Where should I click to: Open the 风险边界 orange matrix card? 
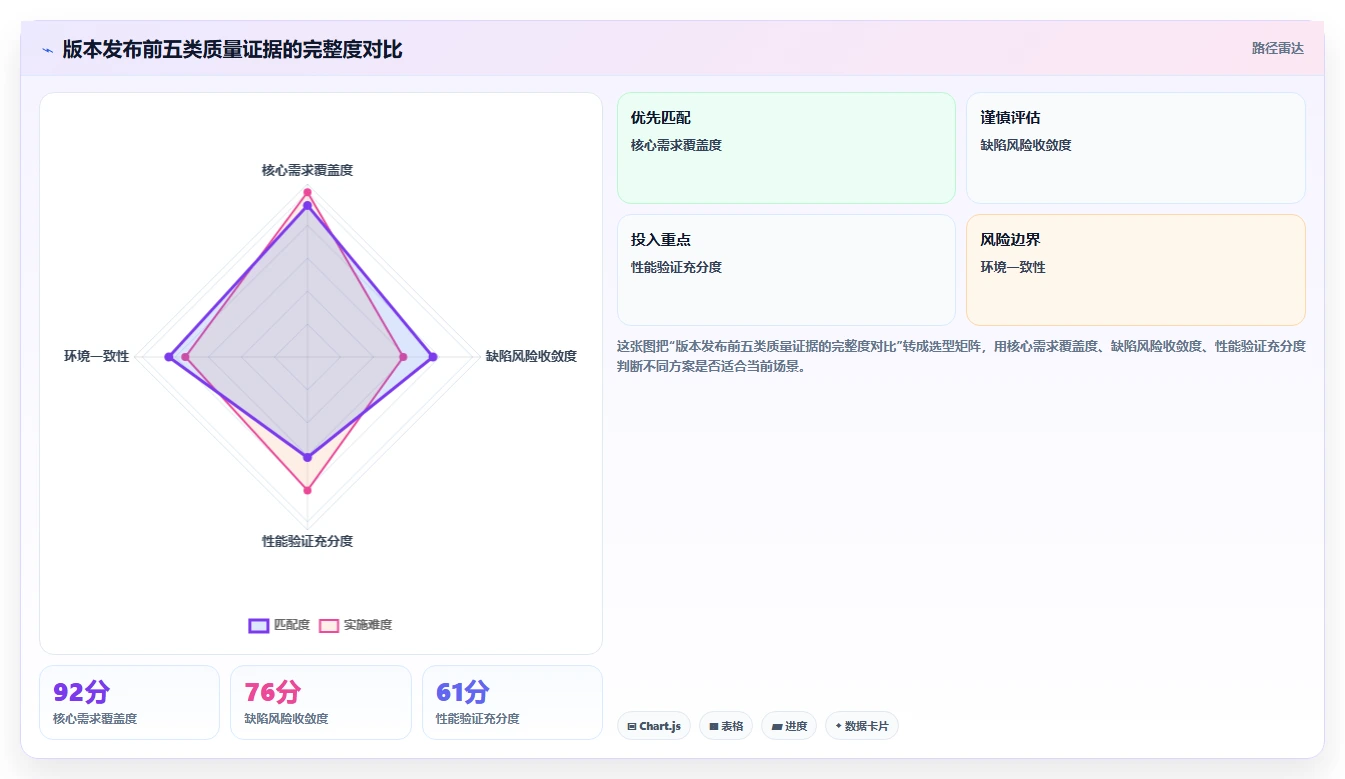coord(1136,270)
